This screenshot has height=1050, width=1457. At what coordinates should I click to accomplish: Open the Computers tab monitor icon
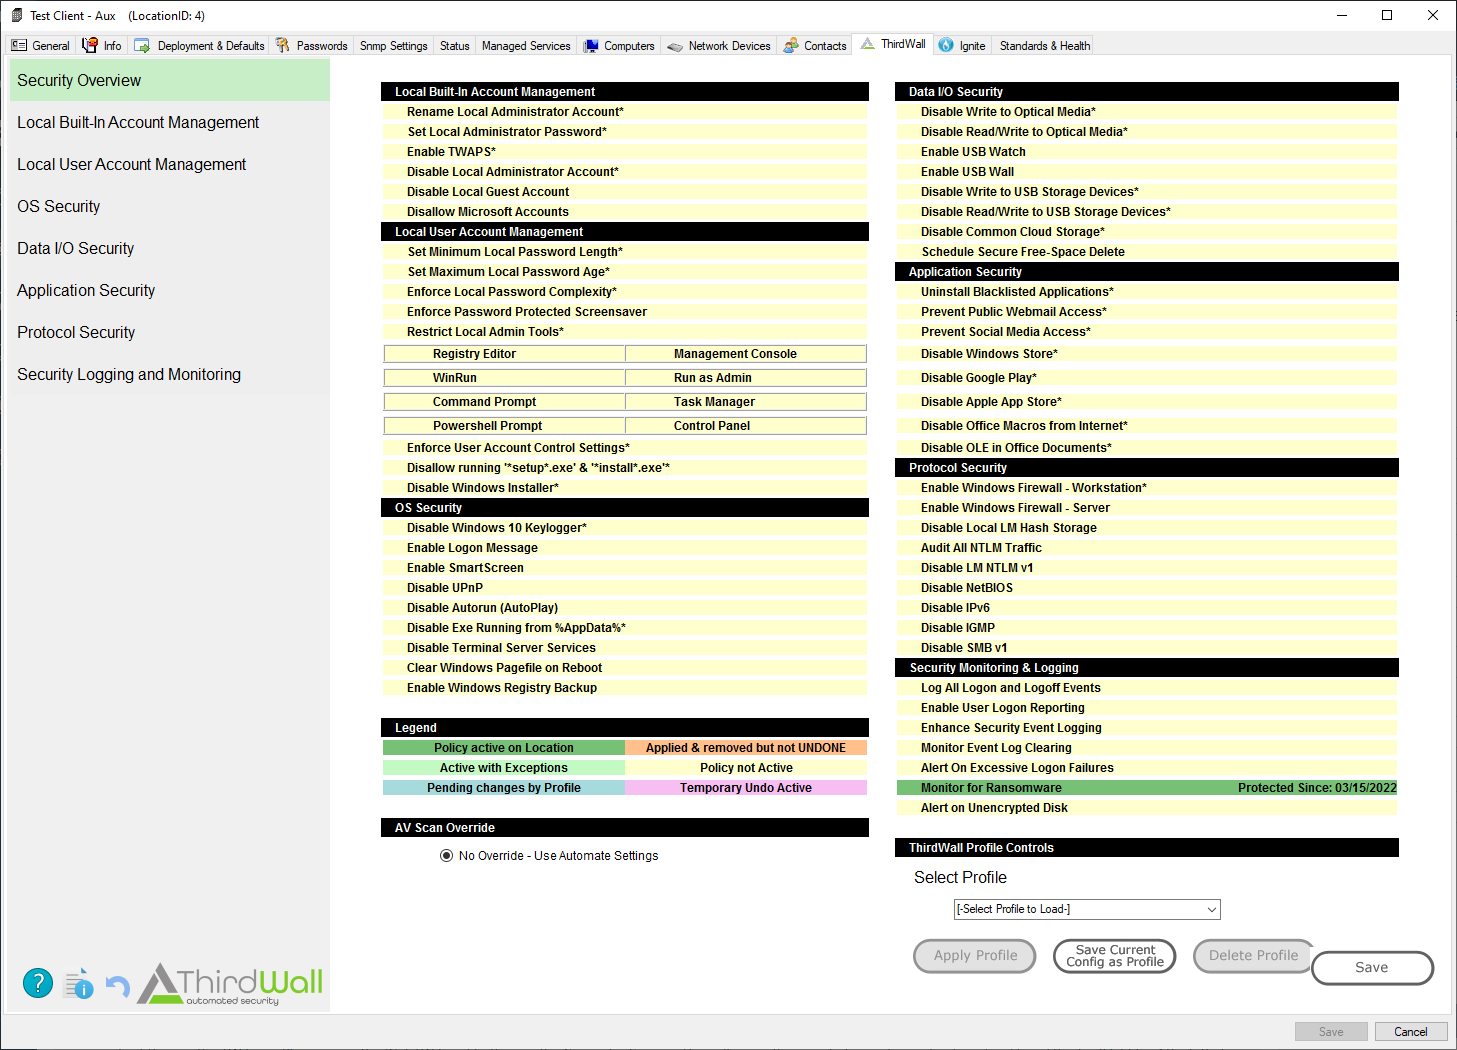[x=591, y=46]
